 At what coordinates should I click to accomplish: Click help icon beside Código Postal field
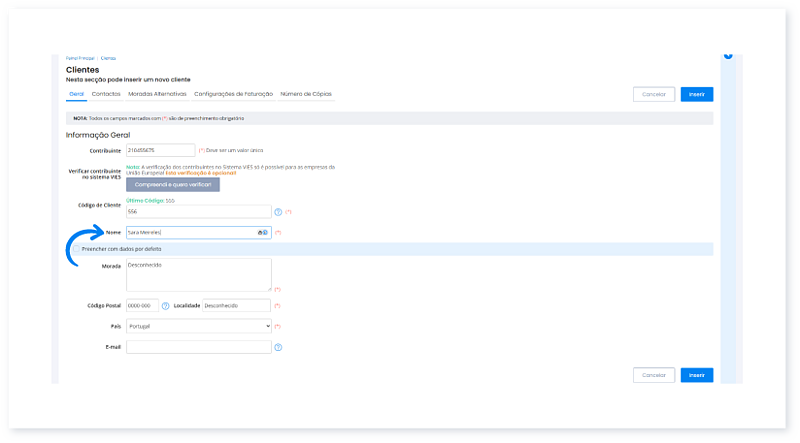(166, 306)
